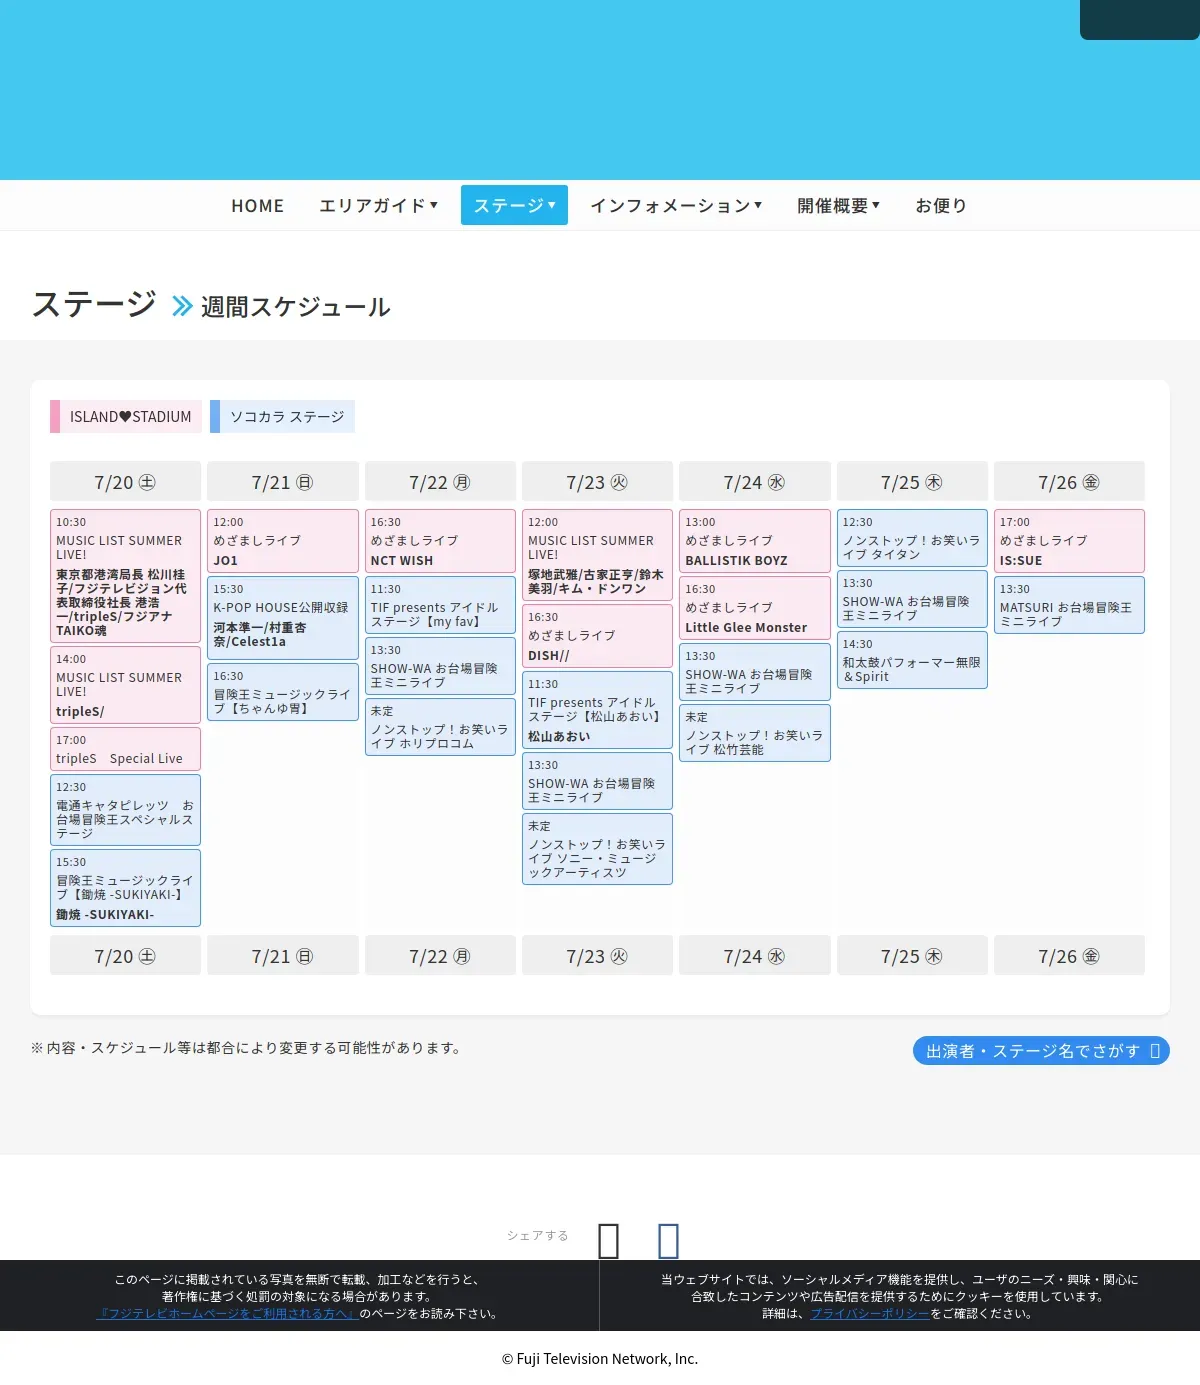
Task: Expand the インフォメーション dropdown menu
Action: click(676, 205)
